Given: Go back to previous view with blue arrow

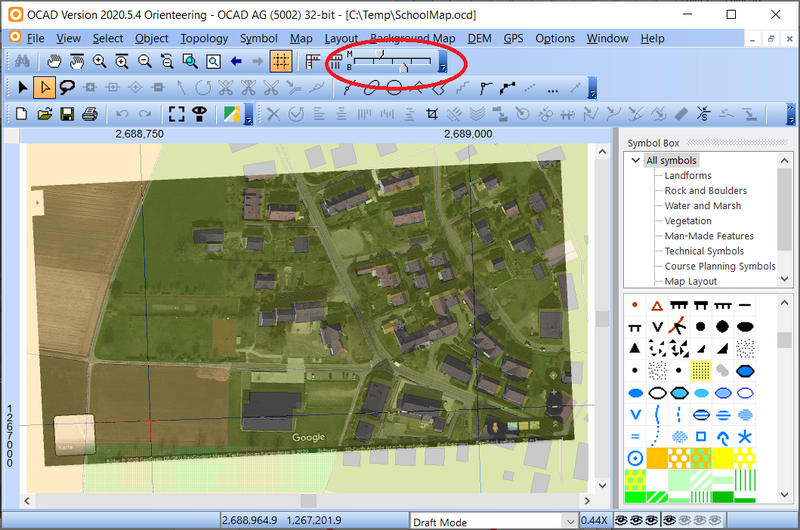Looking at the screenshot, I should point(236,62).
